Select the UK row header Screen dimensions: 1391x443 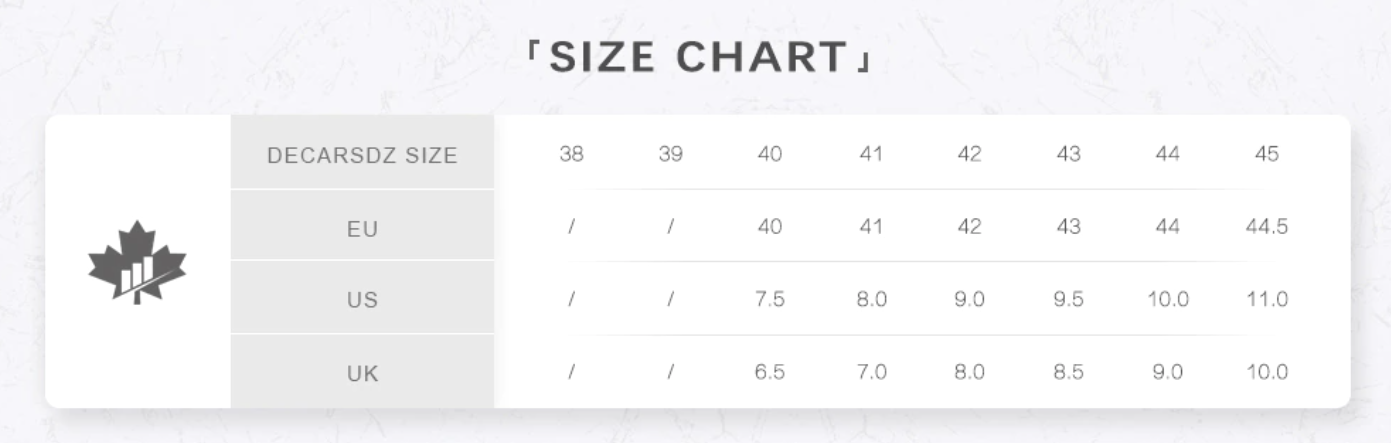point(362,373)
